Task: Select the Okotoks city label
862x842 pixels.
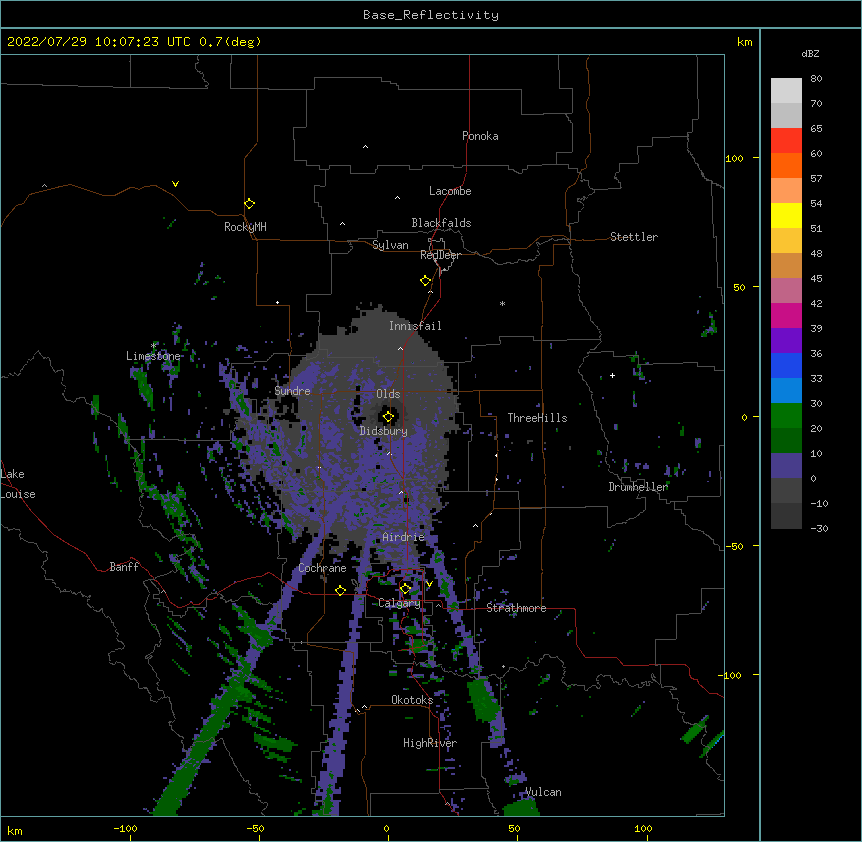Action: (x=411, y=700)
